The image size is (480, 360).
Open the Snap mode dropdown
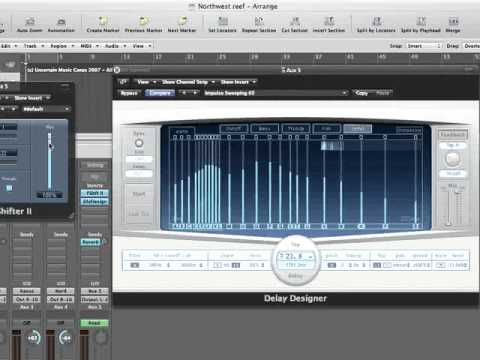click(x=424, y=46)
